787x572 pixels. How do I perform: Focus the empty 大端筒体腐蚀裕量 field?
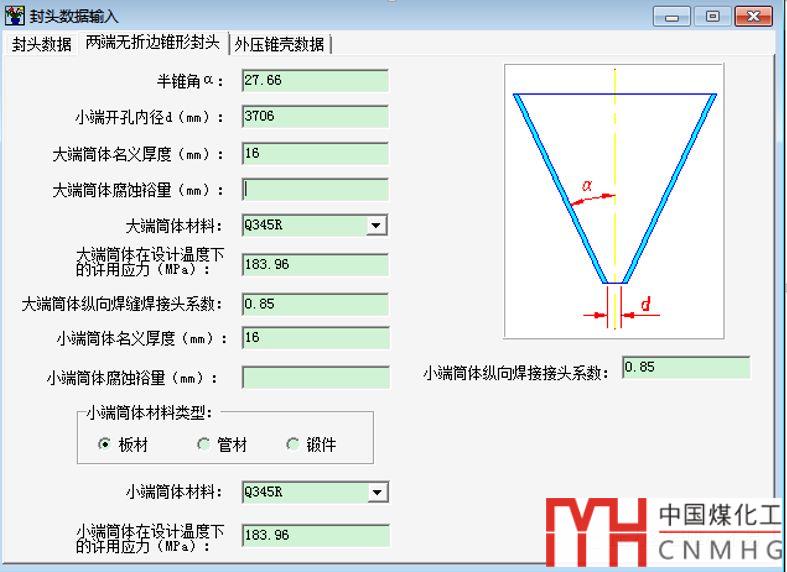(x=315, y=190)
